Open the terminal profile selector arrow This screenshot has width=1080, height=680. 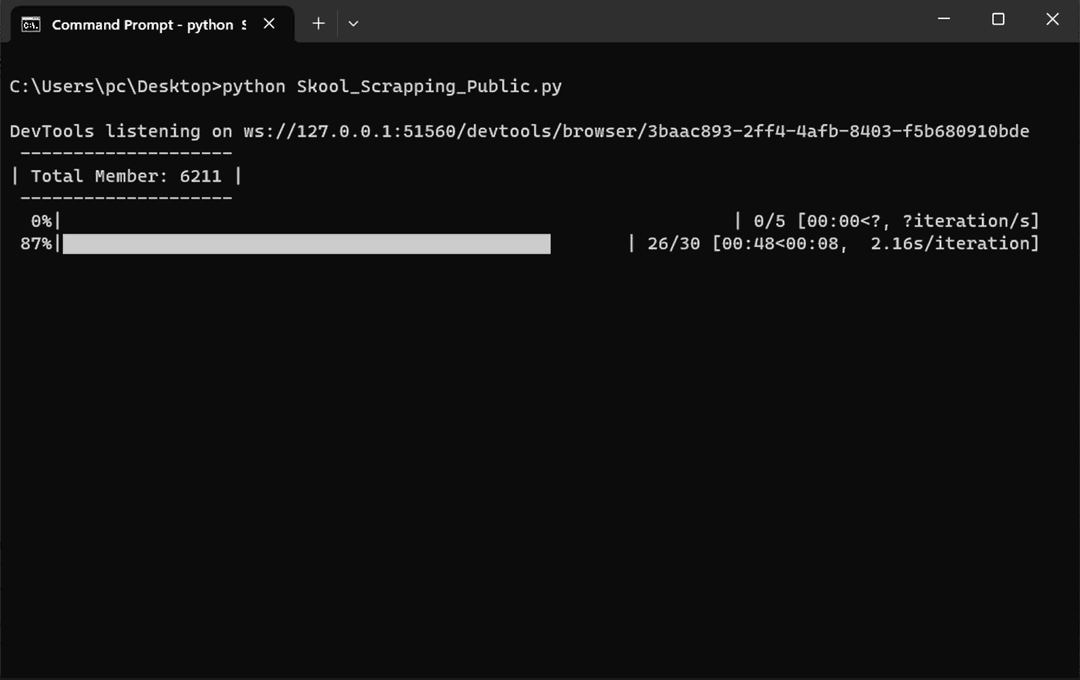[353, 23]
